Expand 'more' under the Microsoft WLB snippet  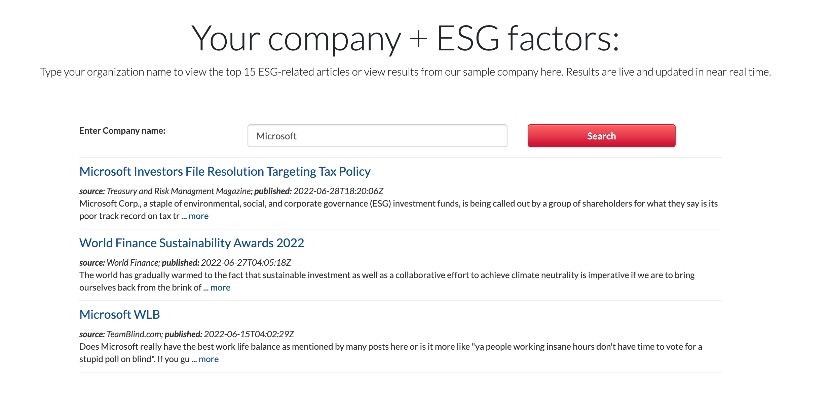pos(209,360)
